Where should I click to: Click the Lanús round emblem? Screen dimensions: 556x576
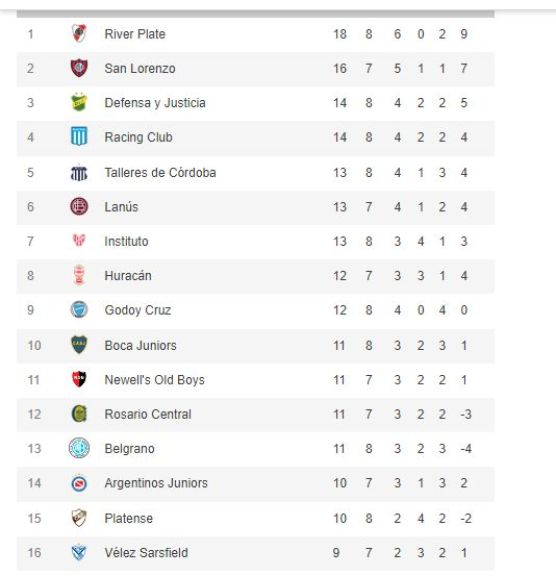(79, 206)
